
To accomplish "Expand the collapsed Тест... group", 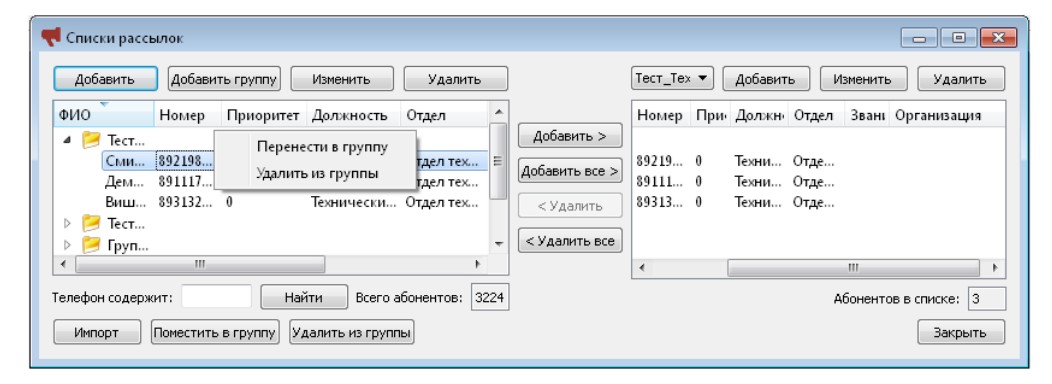I will coord(66,223).
